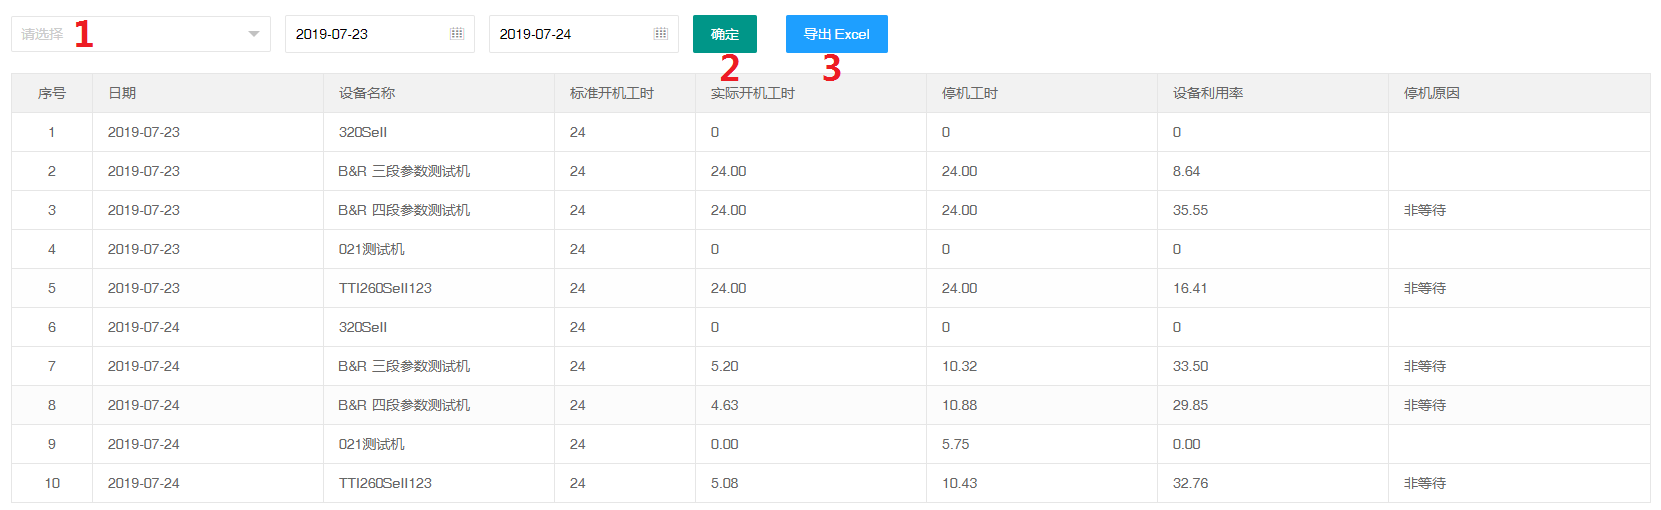The width and height of the screenshot is (1661, 510).
Task: Focus the start date field 2019-07-23
Action: tap(365, 34)
